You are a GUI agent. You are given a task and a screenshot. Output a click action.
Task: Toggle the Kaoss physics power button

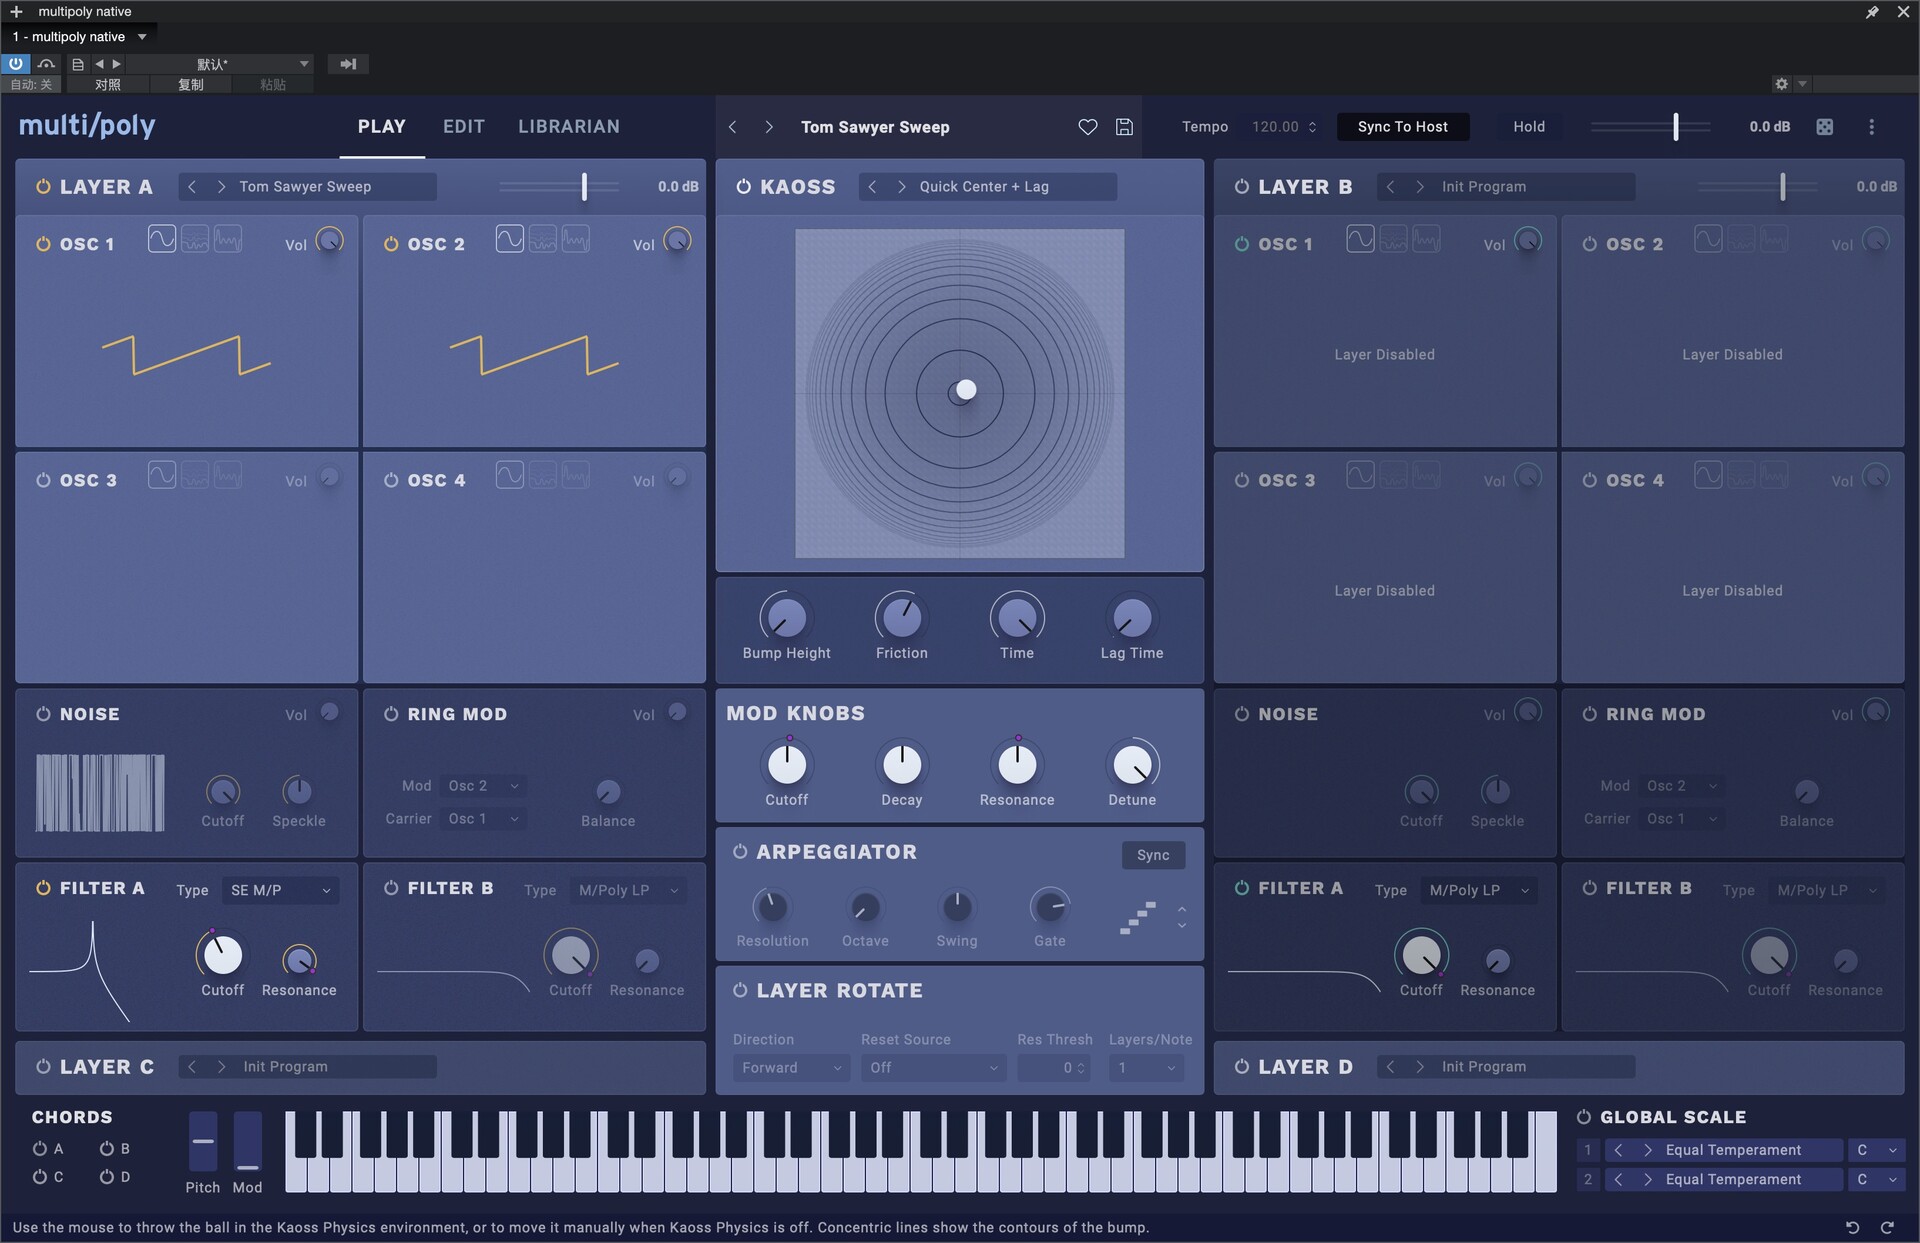tap(743, 187)
